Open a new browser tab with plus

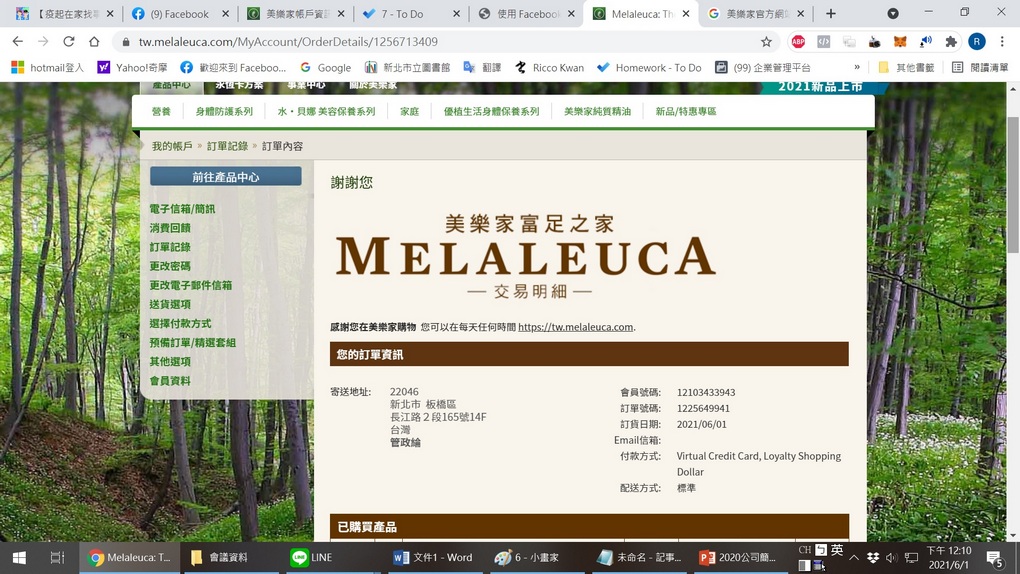tap(831, 14)
